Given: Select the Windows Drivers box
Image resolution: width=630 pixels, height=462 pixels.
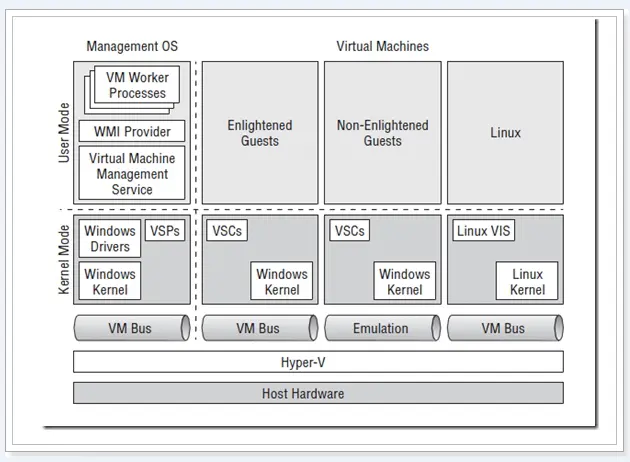Looking at the screenshot, I should (110, 238).
